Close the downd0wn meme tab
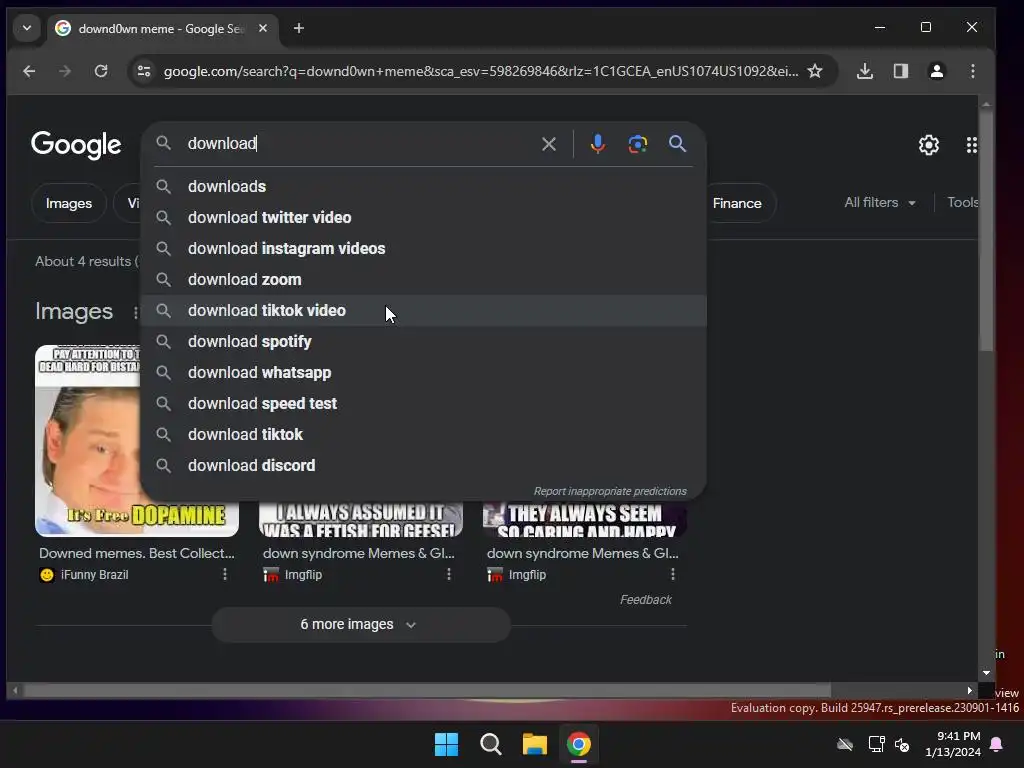 coord(263,28)
